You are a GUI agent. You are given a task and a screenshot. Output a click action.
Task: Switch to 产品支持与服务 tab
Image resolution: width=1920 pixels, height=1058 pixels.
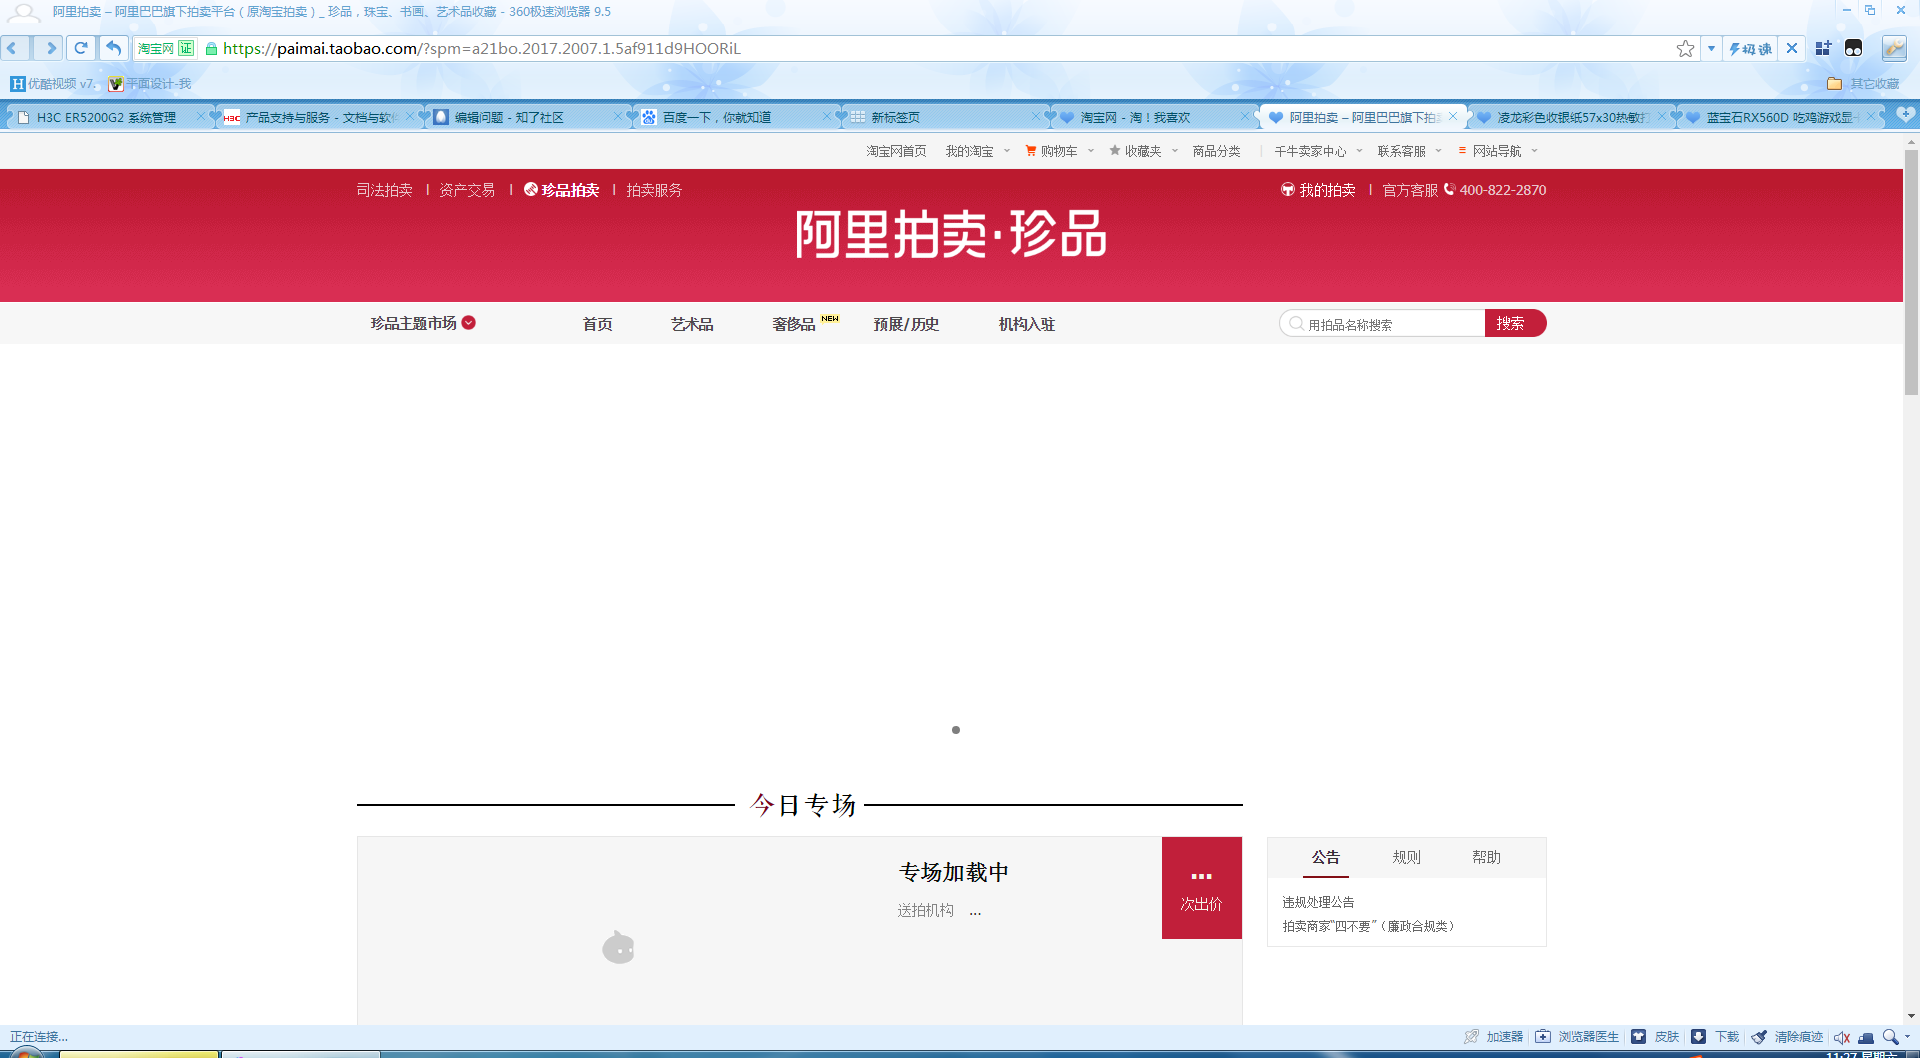point(320,117)
